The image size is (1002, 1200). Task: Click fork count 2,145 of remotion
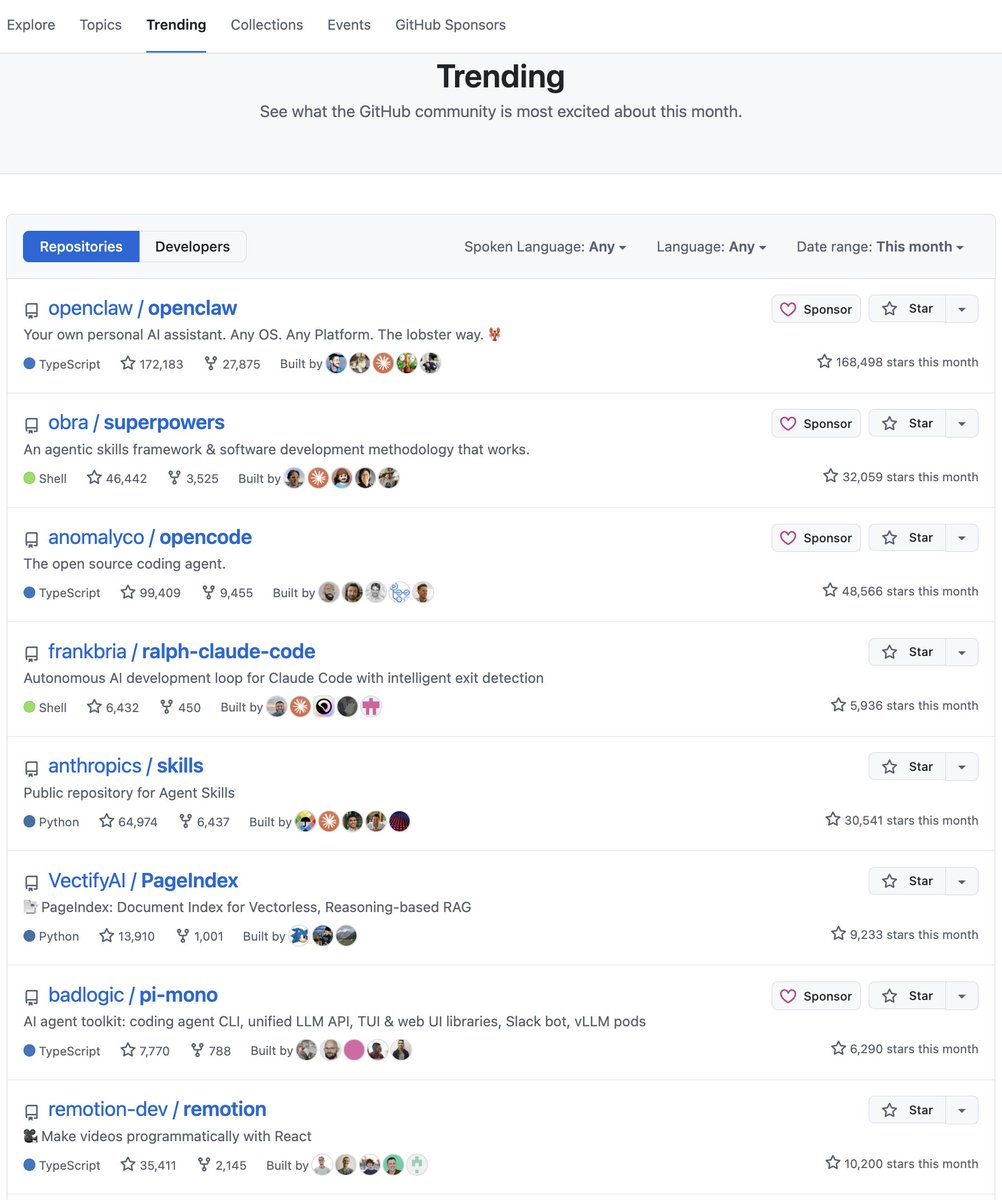pyautogui.click(x=222, y=1165)
